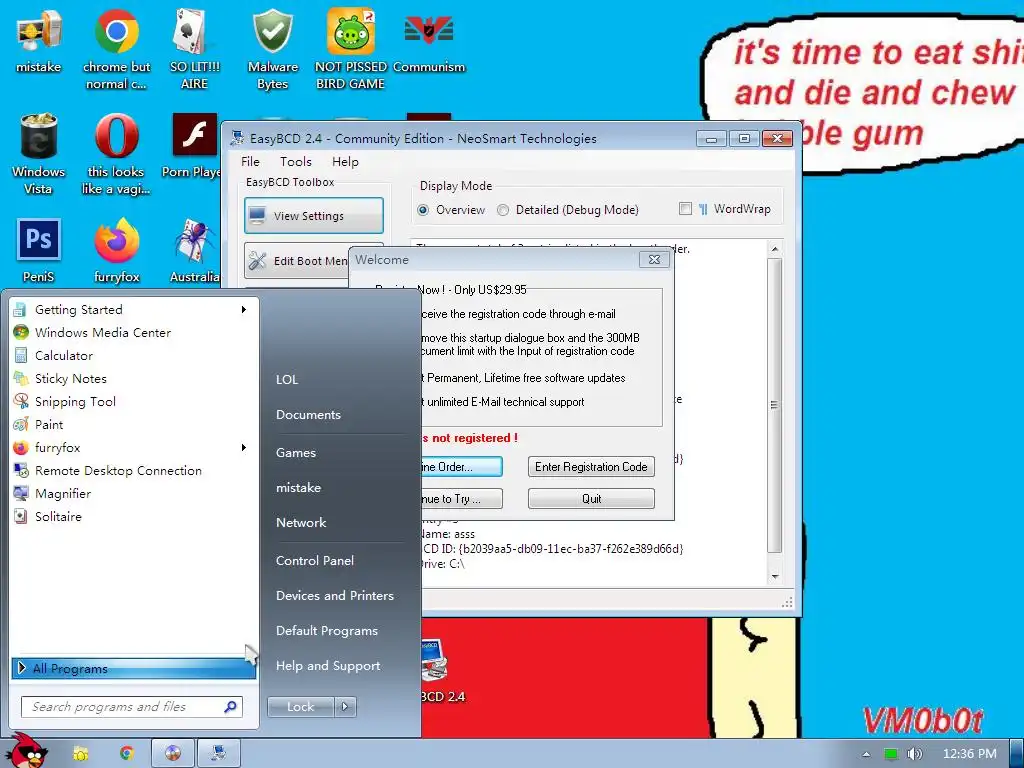Switch to EasyBCD taskbar button
This screenshot has height=768, width=1024.
(219, 754)
